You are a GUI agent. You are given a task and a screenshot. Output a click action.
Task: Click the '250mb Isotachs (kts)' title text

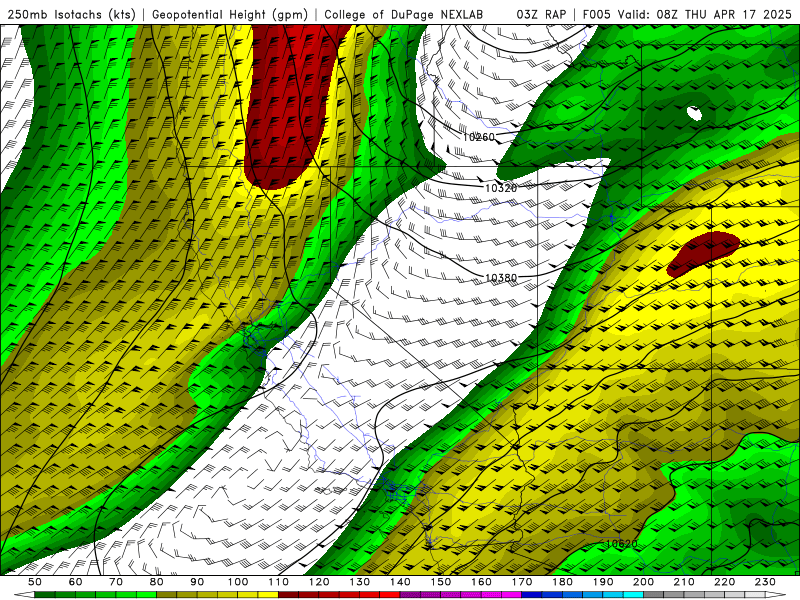(x=72, y=15)
